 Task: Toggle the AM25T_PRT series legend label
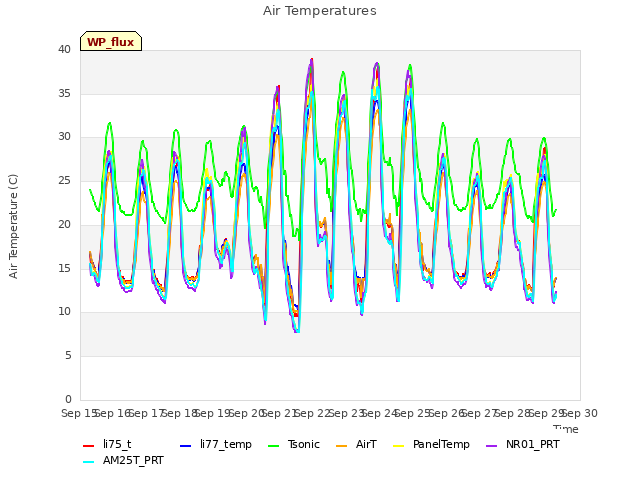133,460
